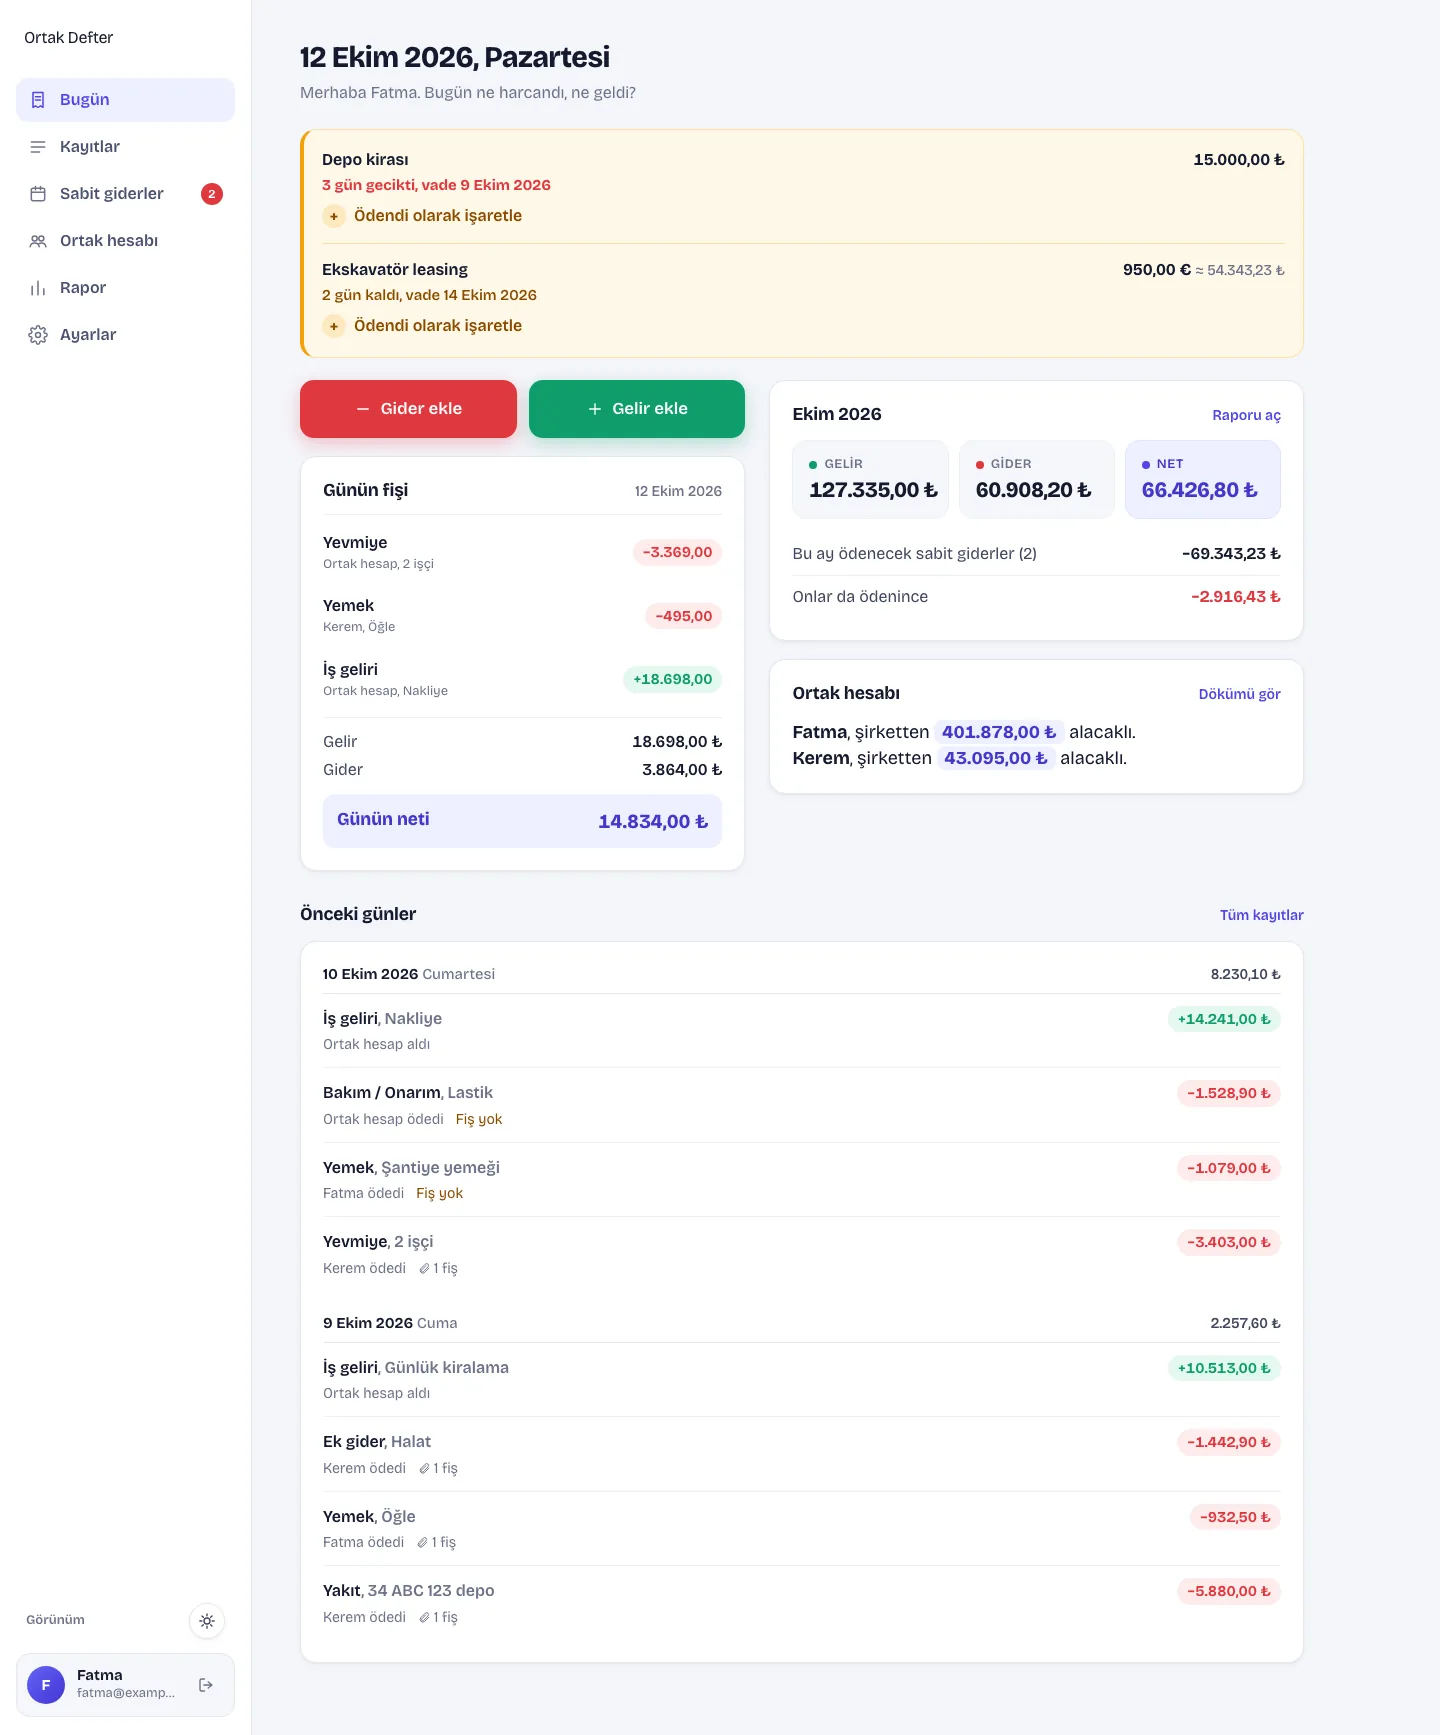
Task: Select the GİDER 60.908,20 card
Action: pyautogui.click(x=1036, y=480)
